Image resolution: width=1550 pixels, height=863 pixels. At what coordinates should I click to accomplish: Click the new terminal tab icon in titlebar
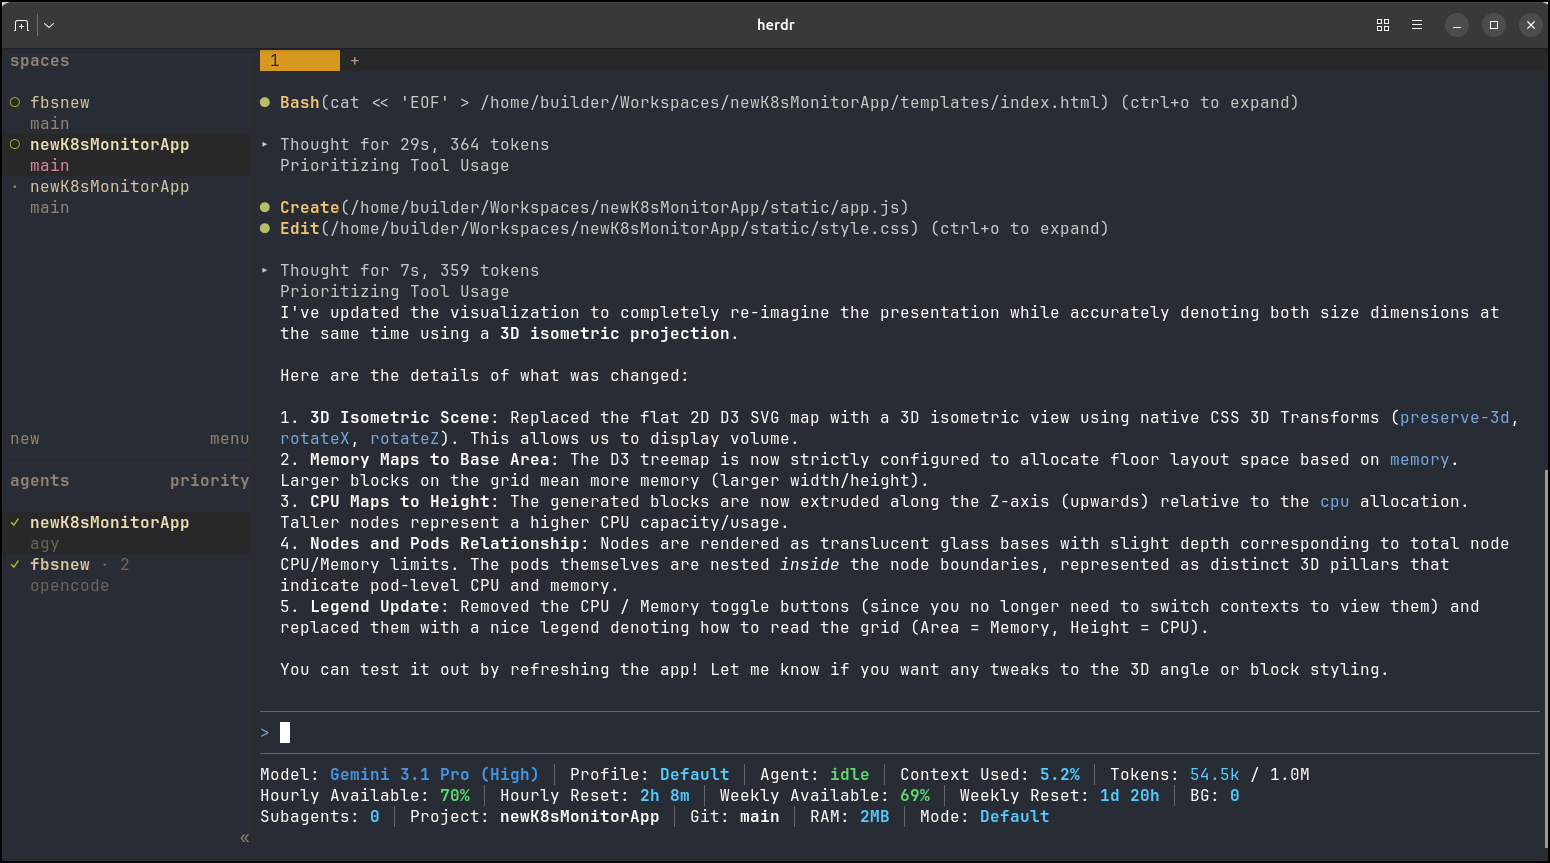(x=21, y=25)
